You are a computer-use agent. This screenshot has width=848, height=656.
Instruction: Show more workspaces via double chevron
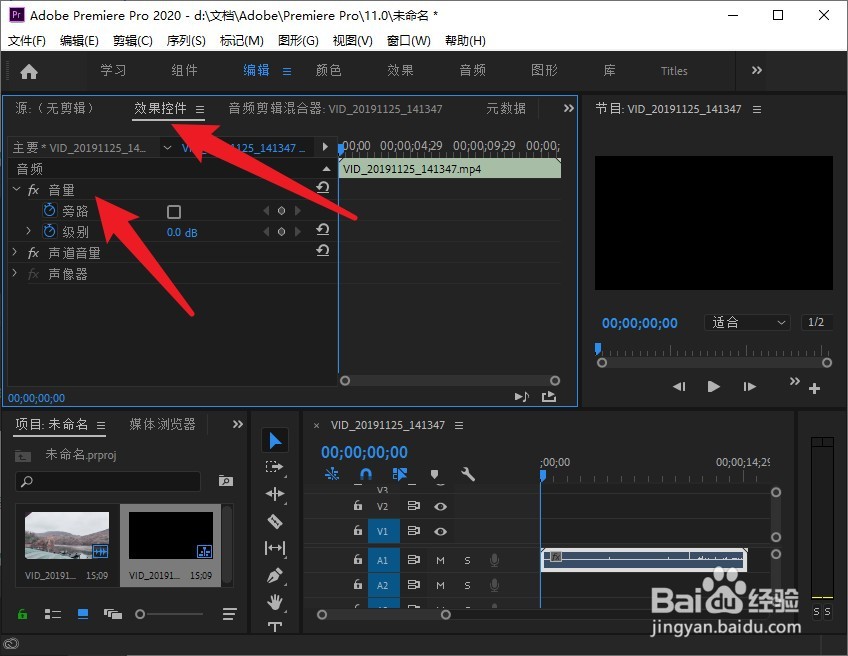pyautogui.click(x=757, y=70)
